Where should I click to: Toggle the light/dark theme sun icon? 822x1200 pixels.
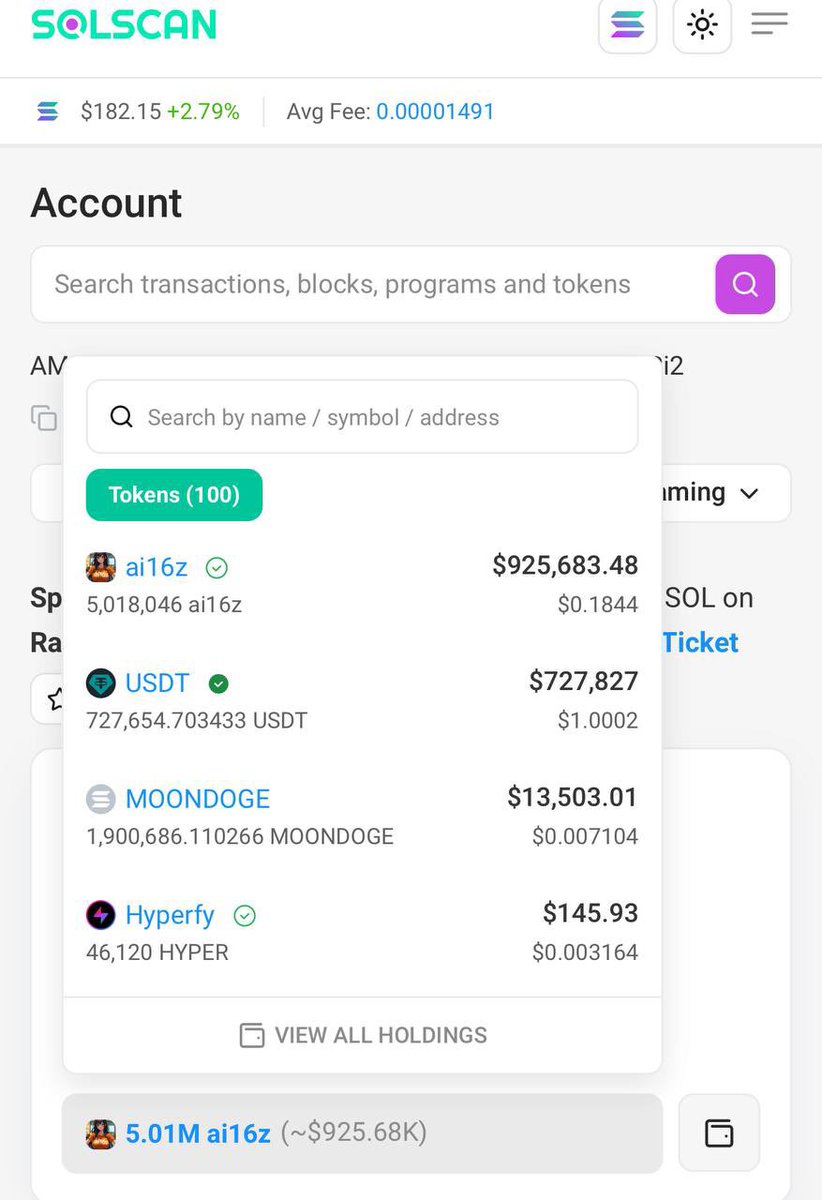tap(702, 24)
